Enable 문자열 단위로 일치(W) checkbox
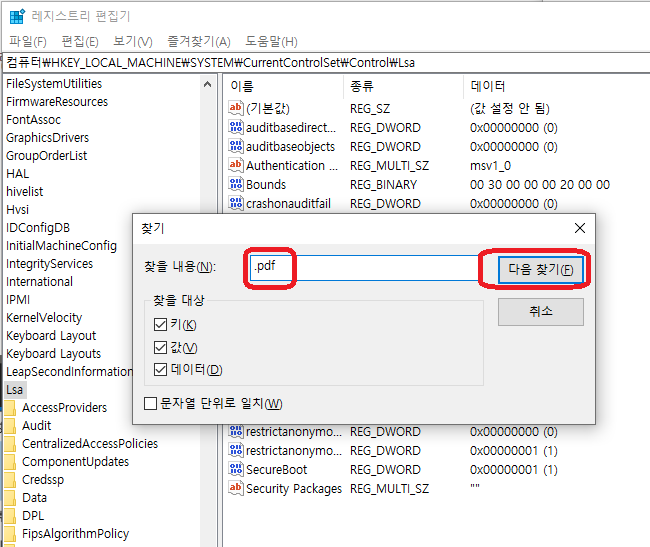Viewport: 650px width, 547px height. tap(150, 403)
